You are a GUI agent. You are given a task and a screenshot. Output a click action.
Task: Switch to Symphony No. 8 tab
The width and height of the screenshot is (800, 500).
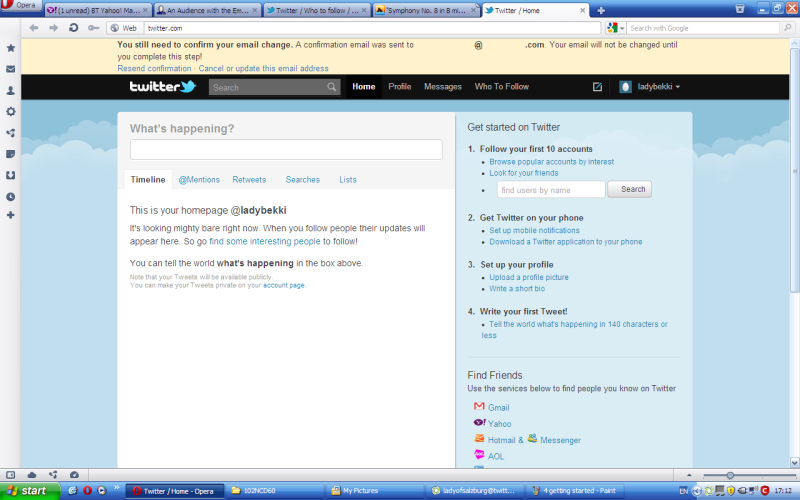click(x=426, y=10)
